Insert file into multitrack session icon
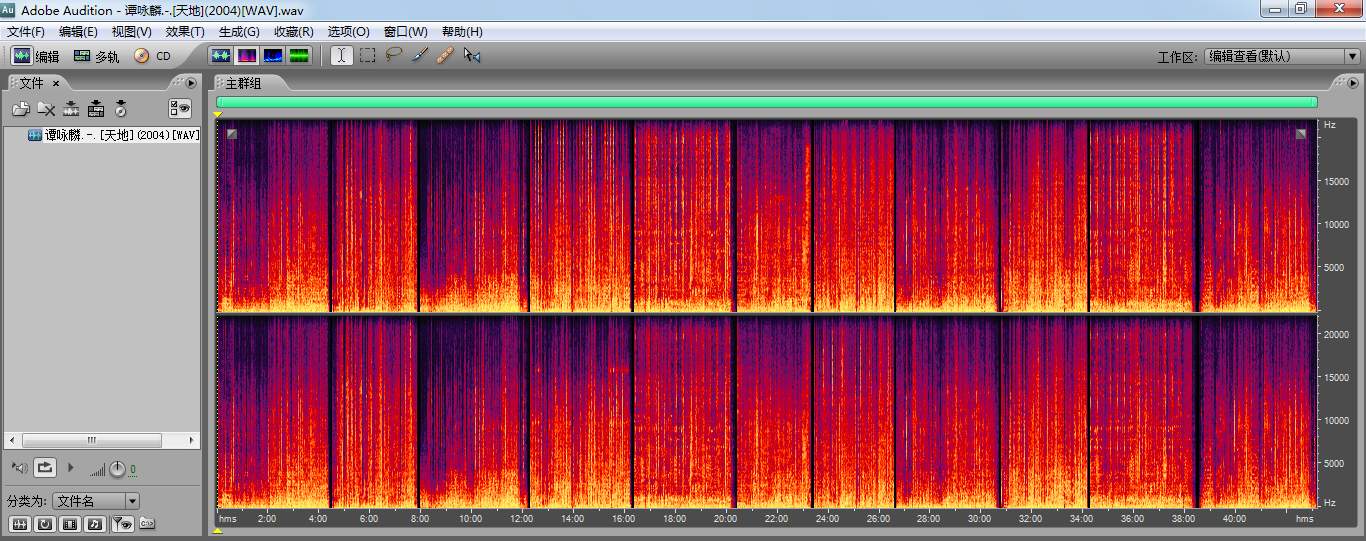 (x=96, y=109)
